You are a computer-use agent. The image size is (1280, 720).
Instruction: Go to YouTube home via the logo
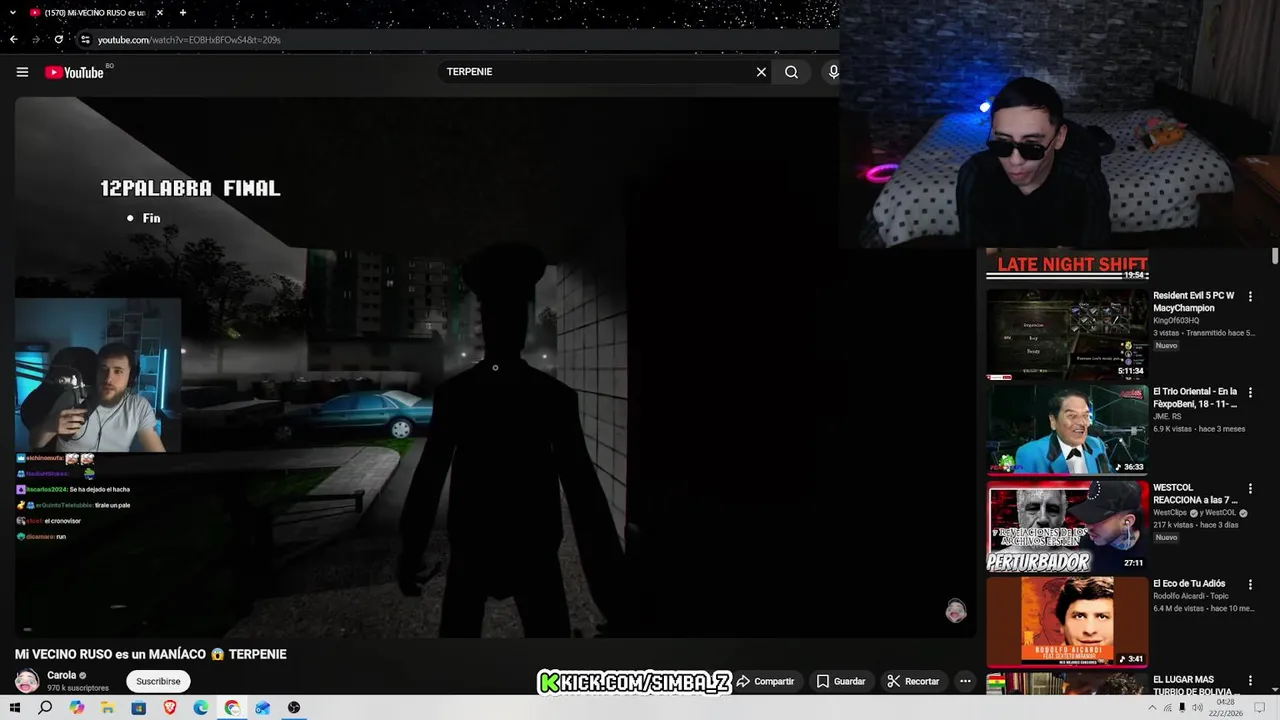[75, 72]
